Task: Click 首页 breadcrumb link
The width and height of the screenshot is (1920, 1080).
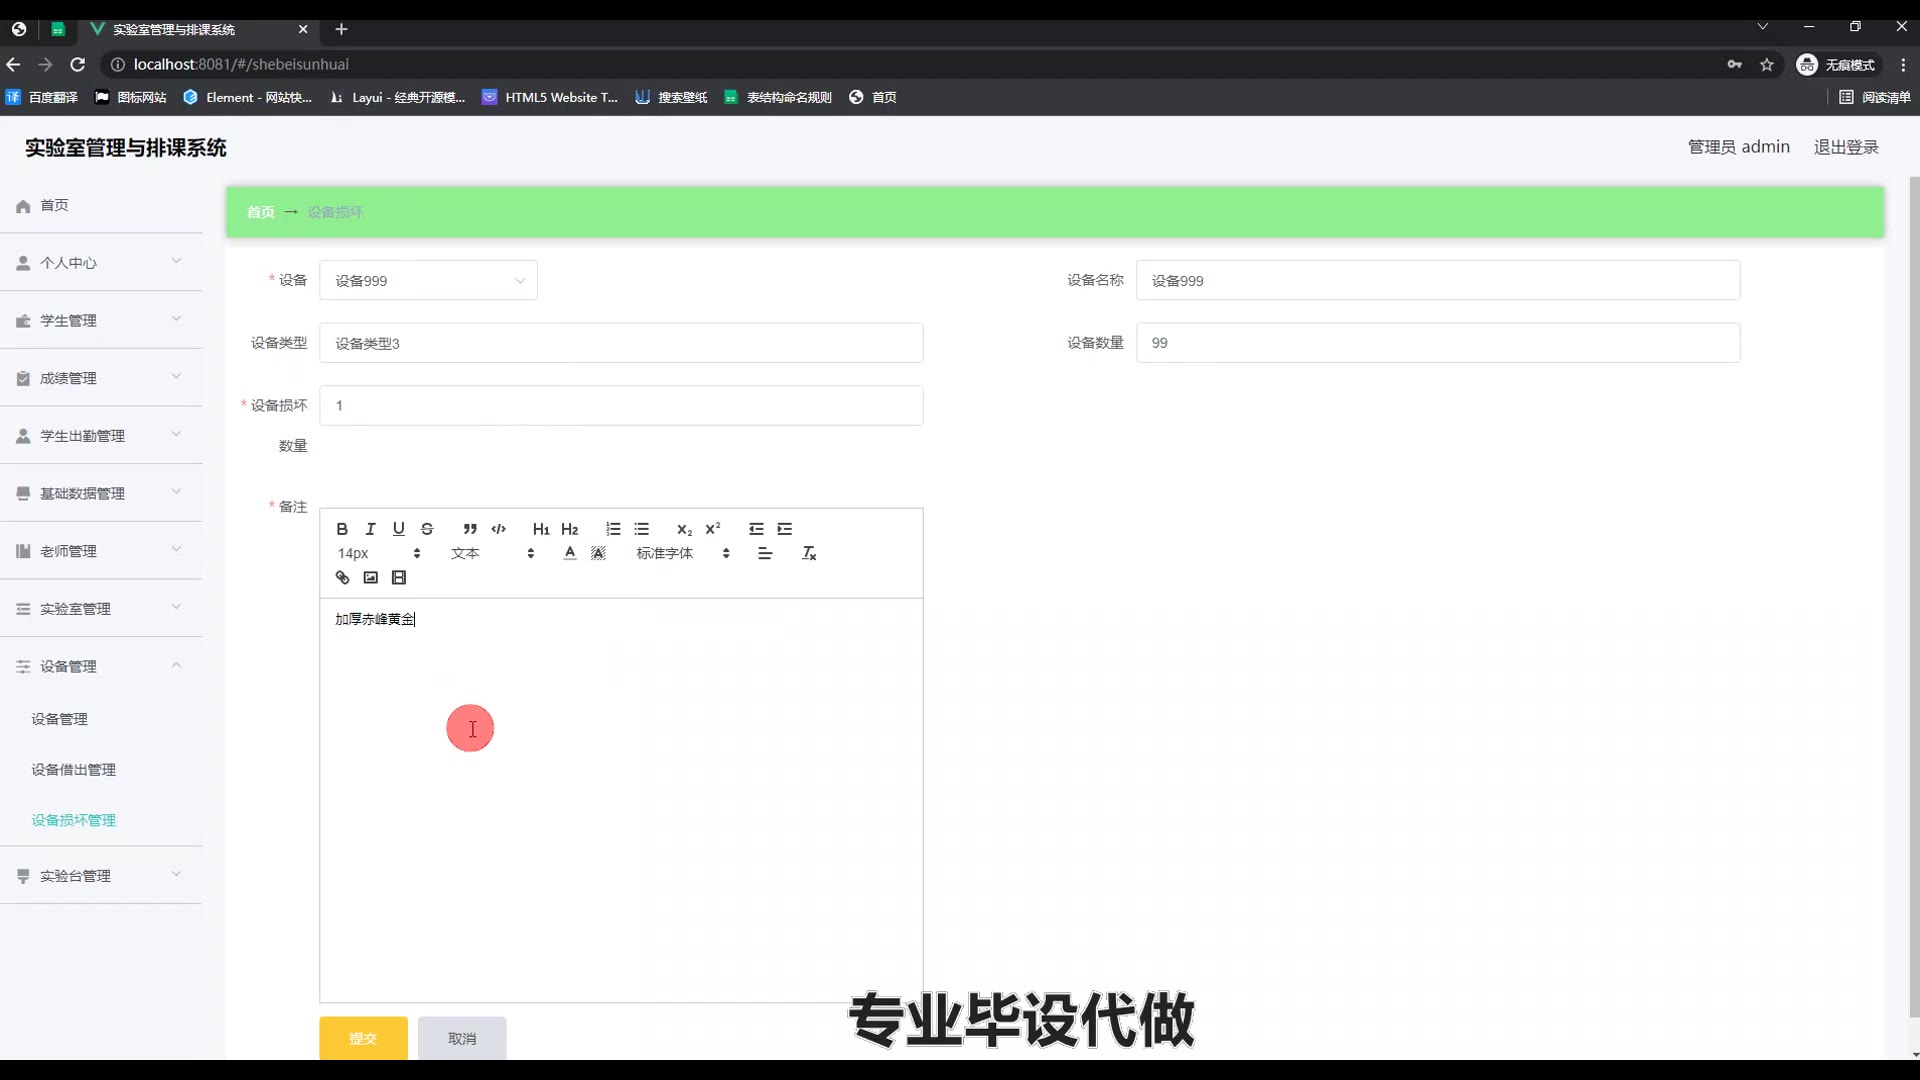Action: tap(261, 212)
